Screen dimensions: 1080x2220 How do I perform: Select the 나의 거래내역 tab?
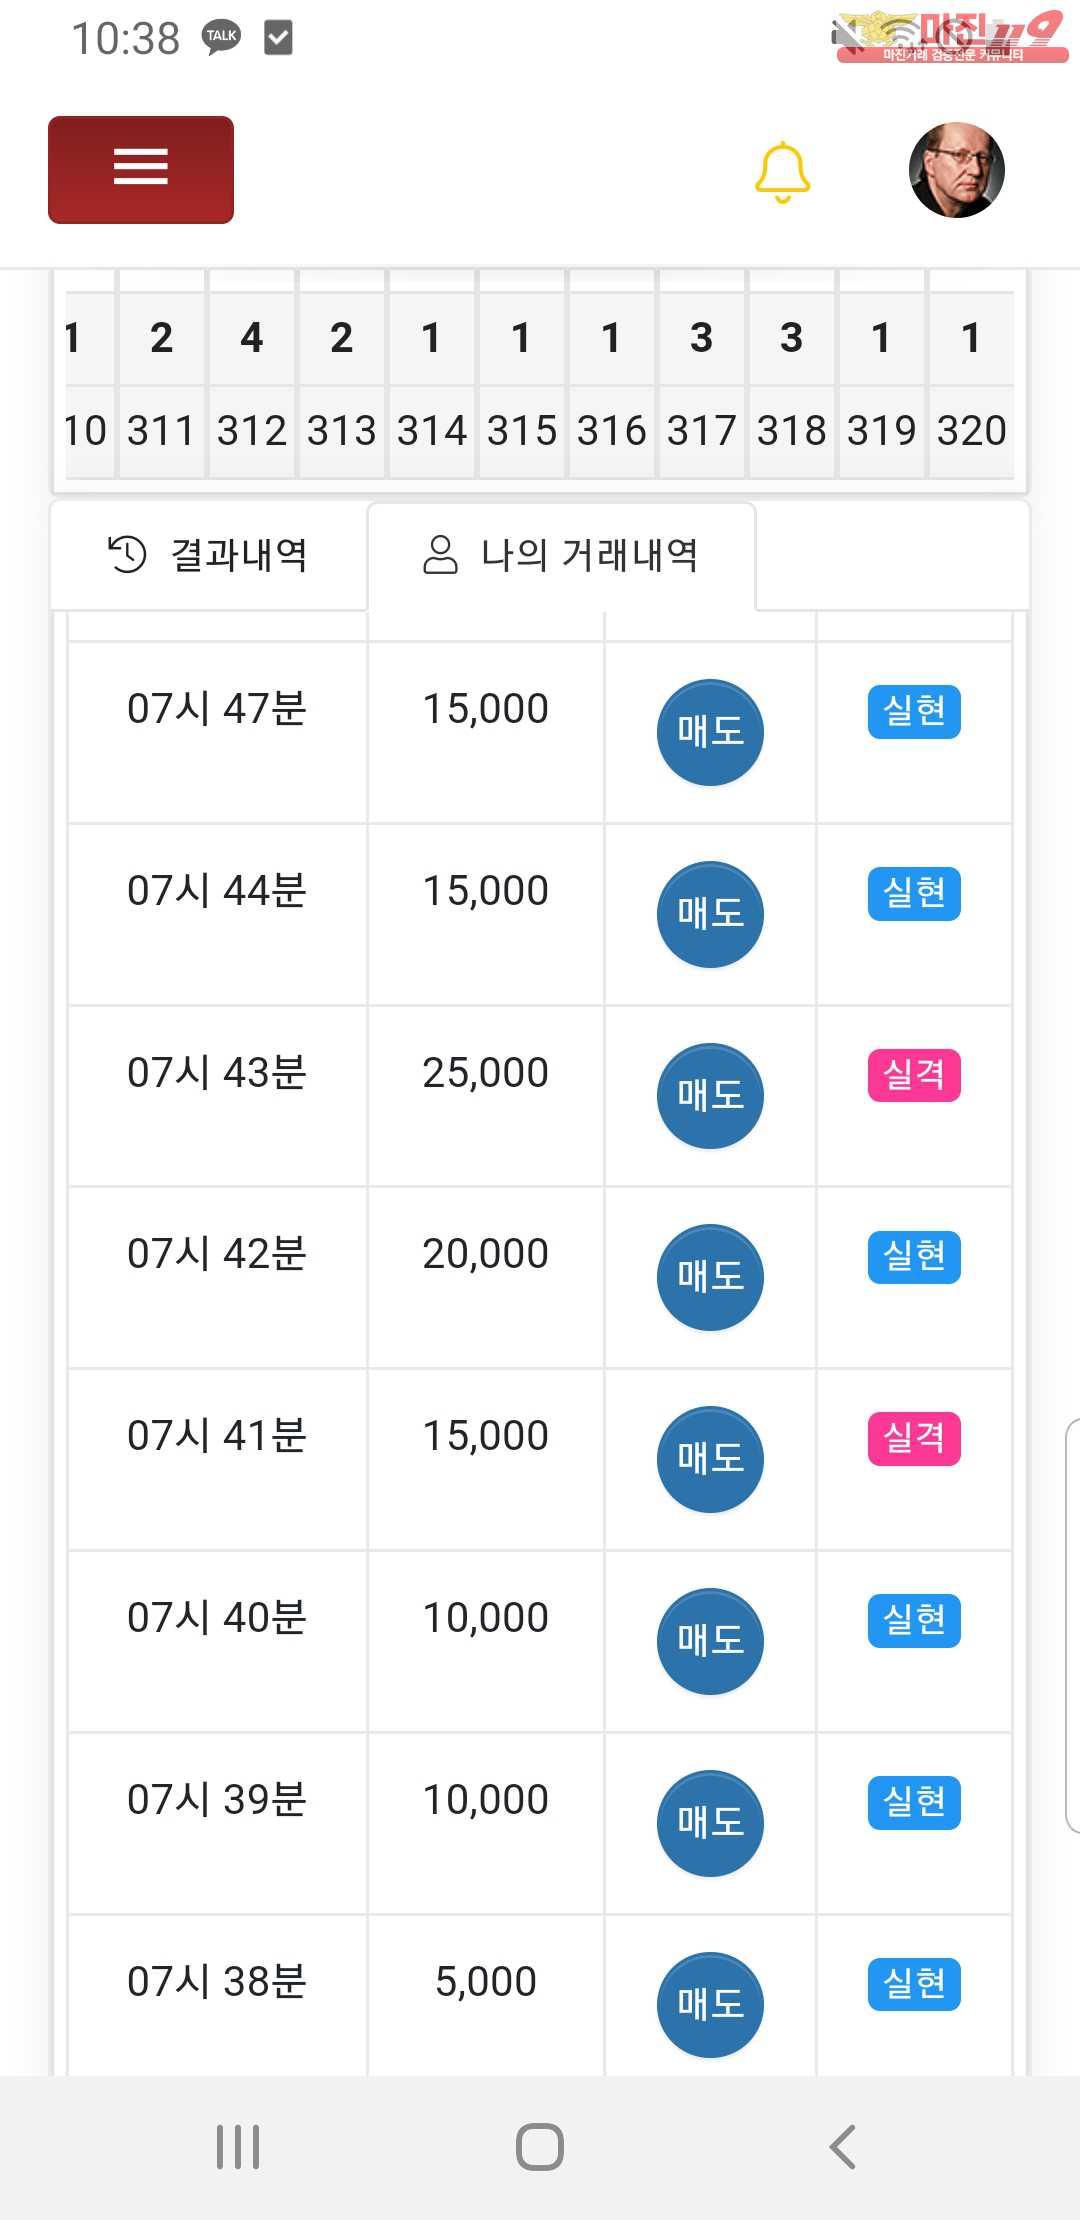pyautogui.click(x=561, y=555)
